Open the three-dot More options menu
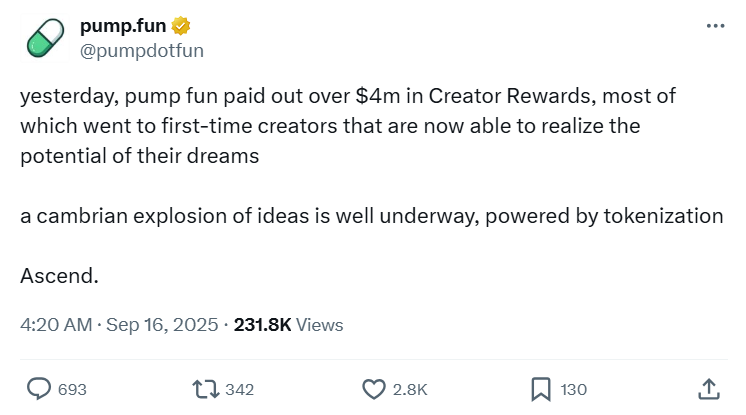The height and width of the screenshot is (415, 746). pyautogui.click(x=715, y=26)
